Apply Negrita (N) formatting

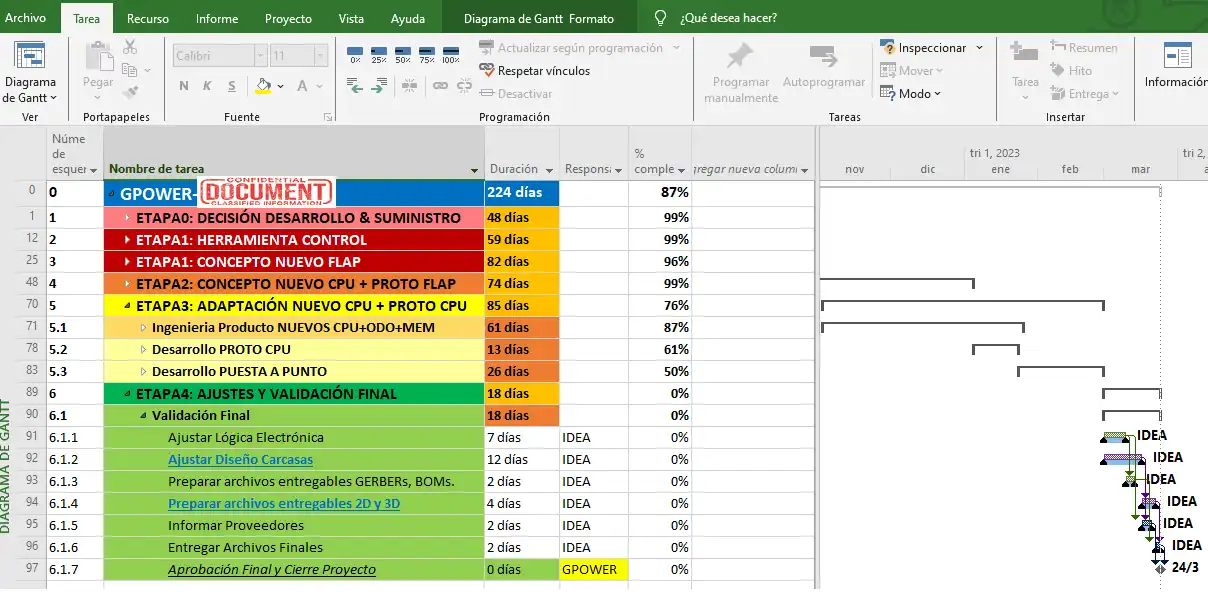(184, 86)
